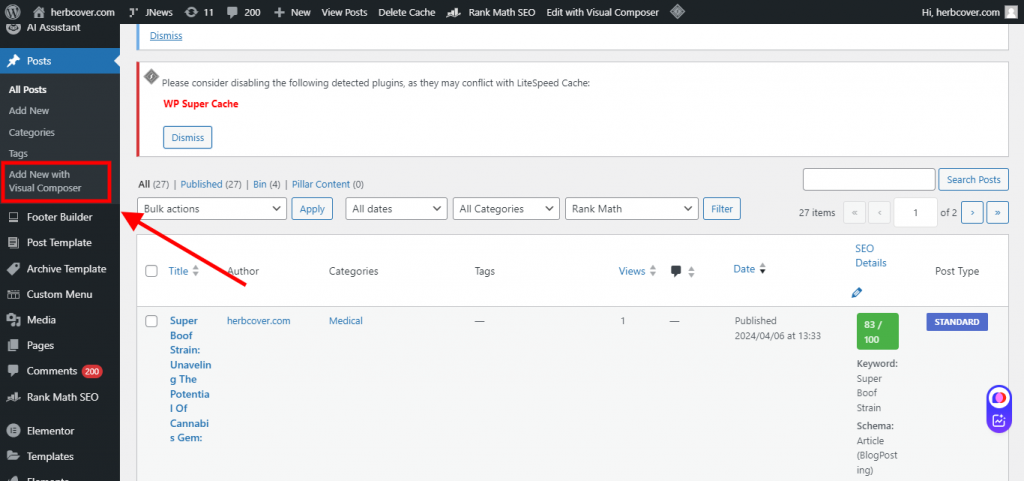This screenshot has height=481, width=1024.
Task: Click the Medical category link
Action: pos(345,320)
